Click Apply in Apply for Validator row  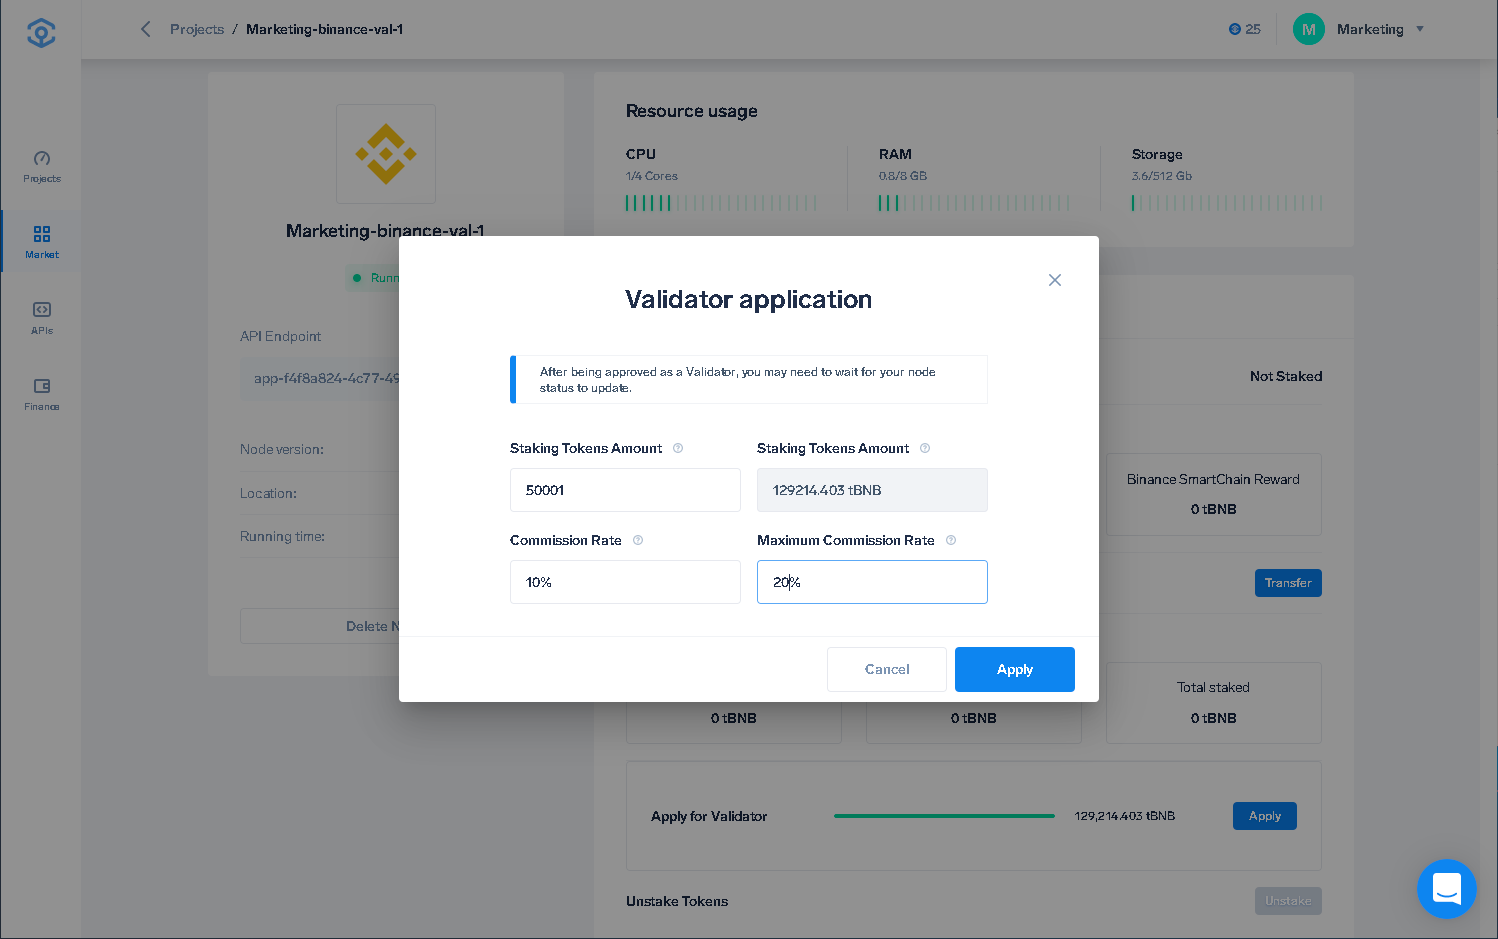point(1265,816)
